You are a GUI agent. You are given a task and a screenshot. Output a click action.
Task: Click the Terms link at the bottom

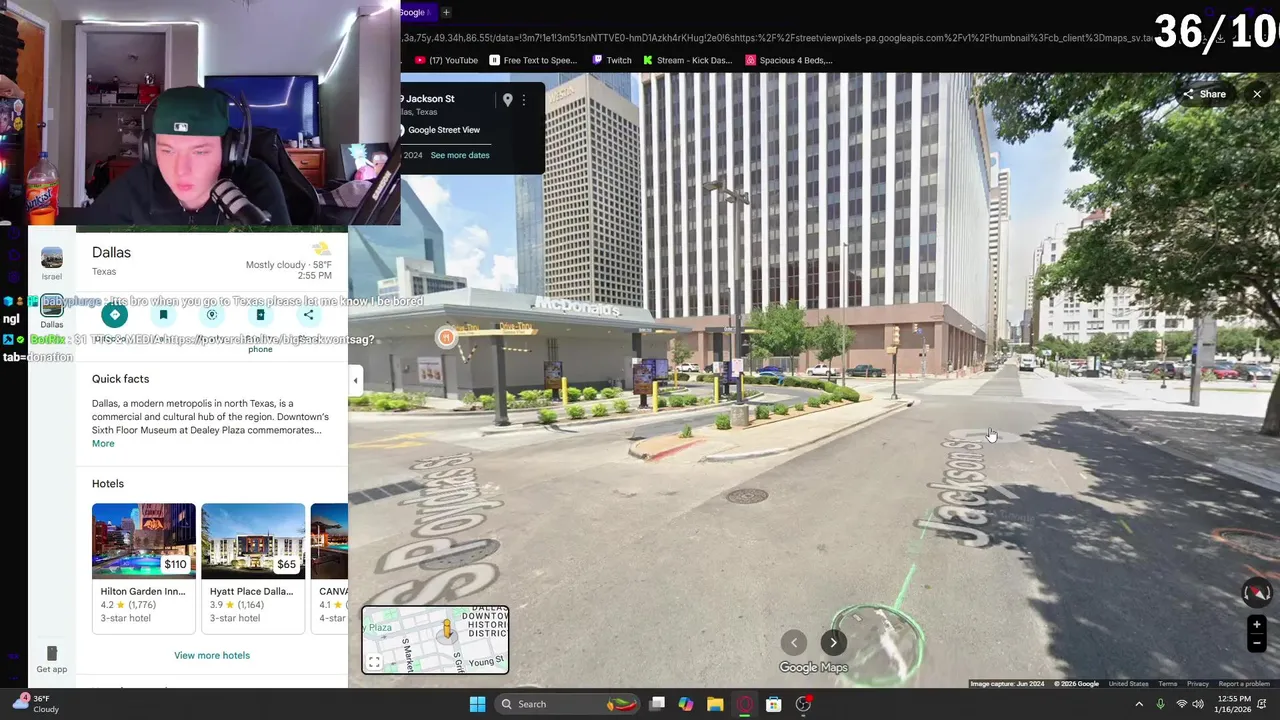pyautogui.click(x=1168, y=684)
